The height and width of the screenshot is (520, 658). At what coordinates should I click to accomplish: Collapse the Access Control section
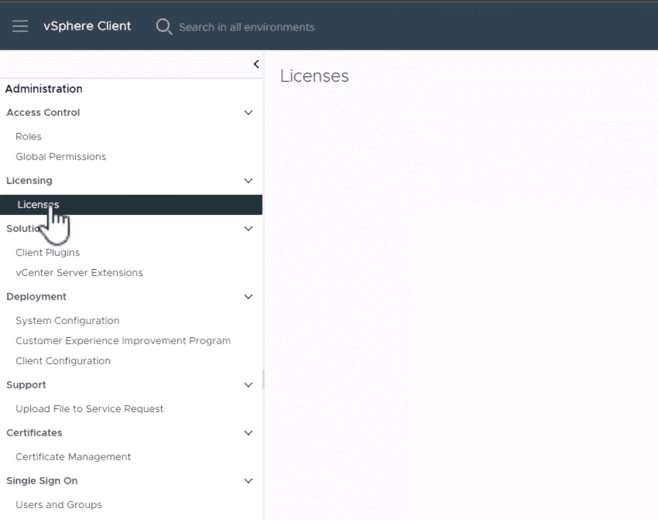pyautogui.click(x=249, y=113)
